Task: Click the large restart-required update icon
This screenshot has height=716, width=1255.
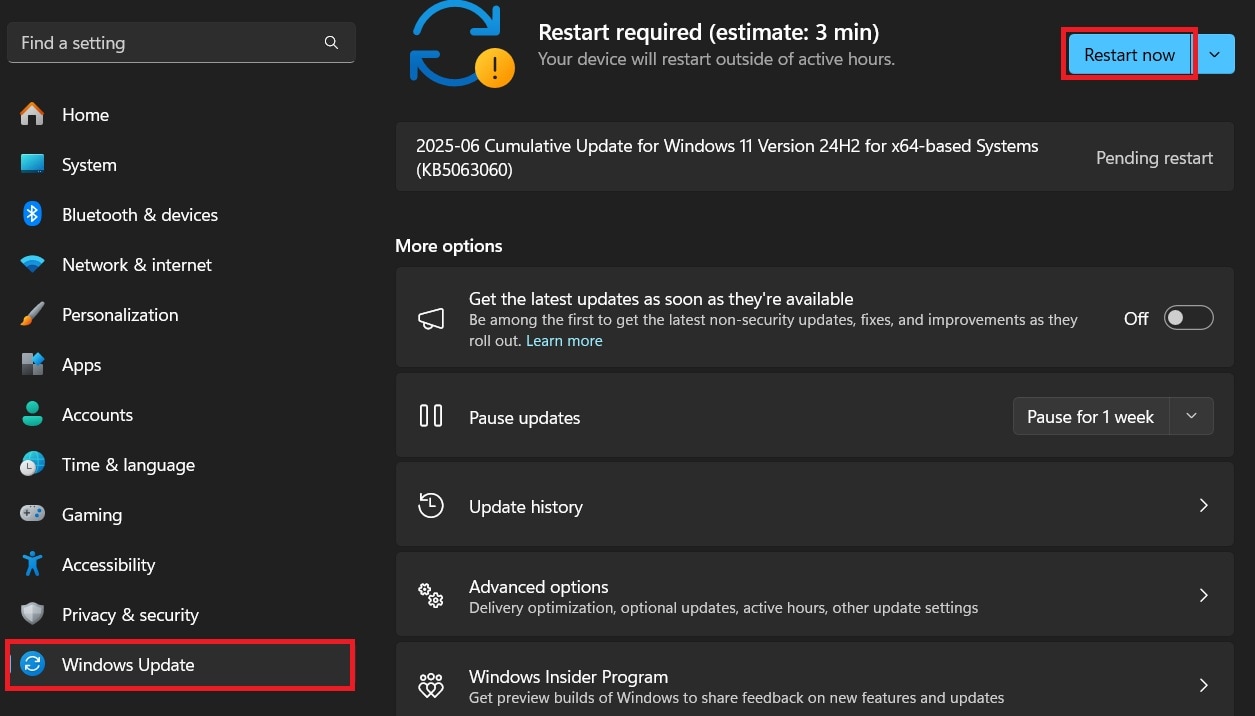Action: click(462, 43)
